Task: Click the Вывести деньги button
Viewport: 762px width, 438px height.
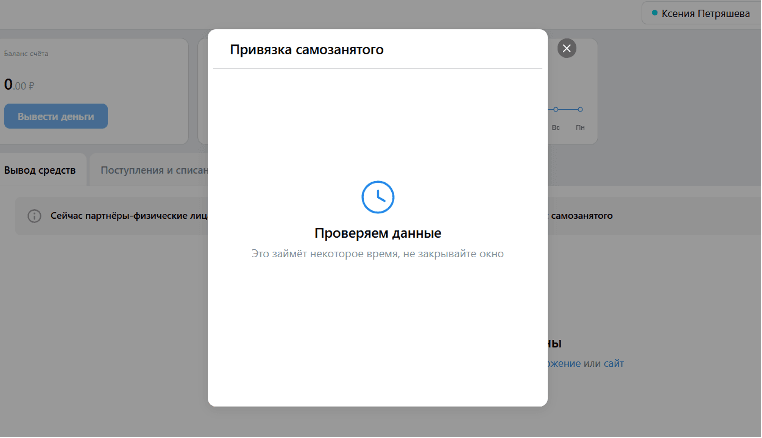Action: point(56,116)
